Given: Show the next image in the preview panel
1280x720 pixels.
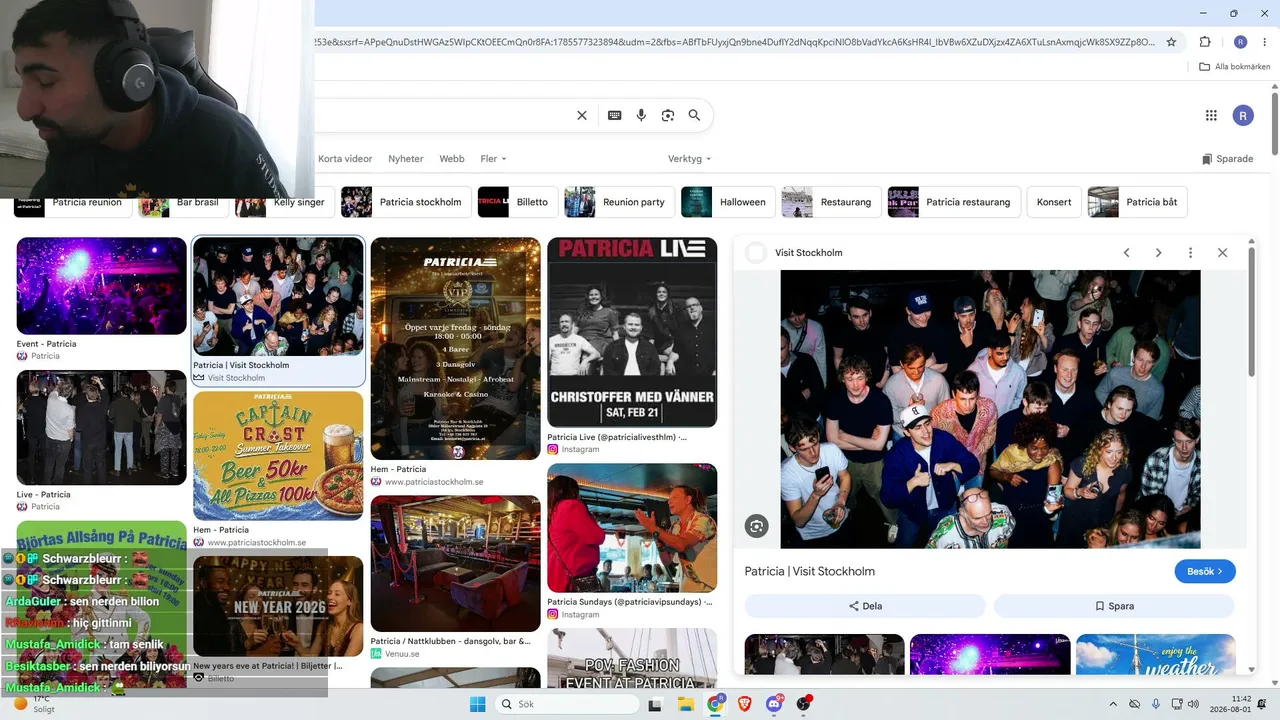Looking at the screenshot, I should [x=1158, y=253].
